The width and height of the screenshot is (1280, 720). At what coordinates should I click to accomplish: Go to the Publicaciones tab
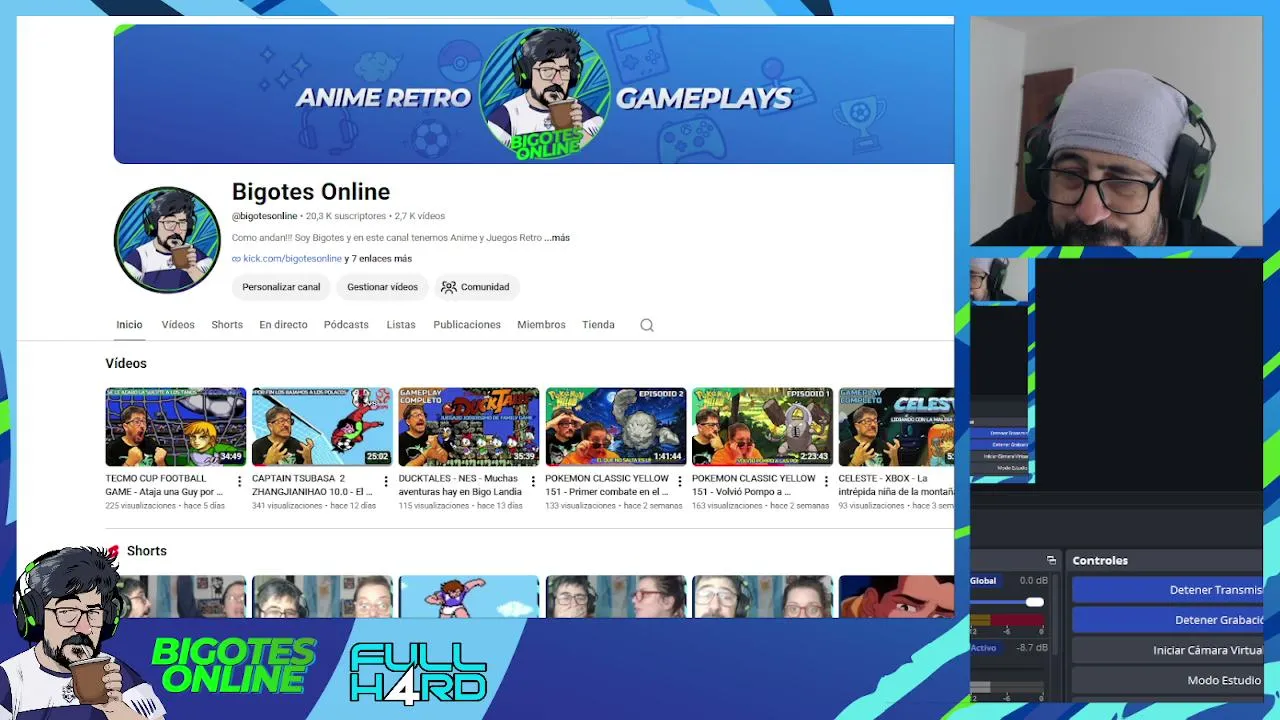coord(467,325)
